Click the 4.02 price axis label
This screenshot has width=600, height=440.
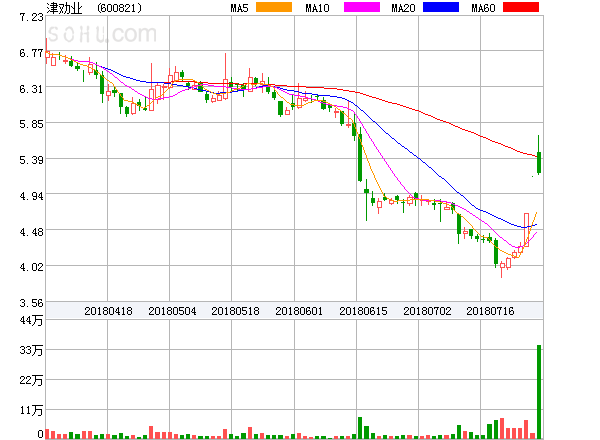pos(31,267)
